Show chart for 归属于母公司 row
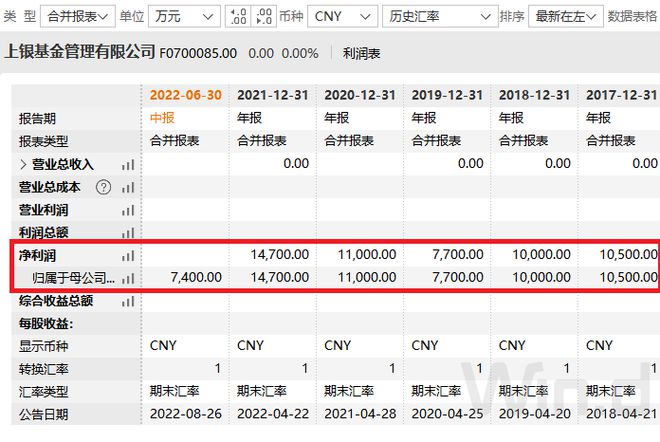660x442 pixels. (128, 278)
